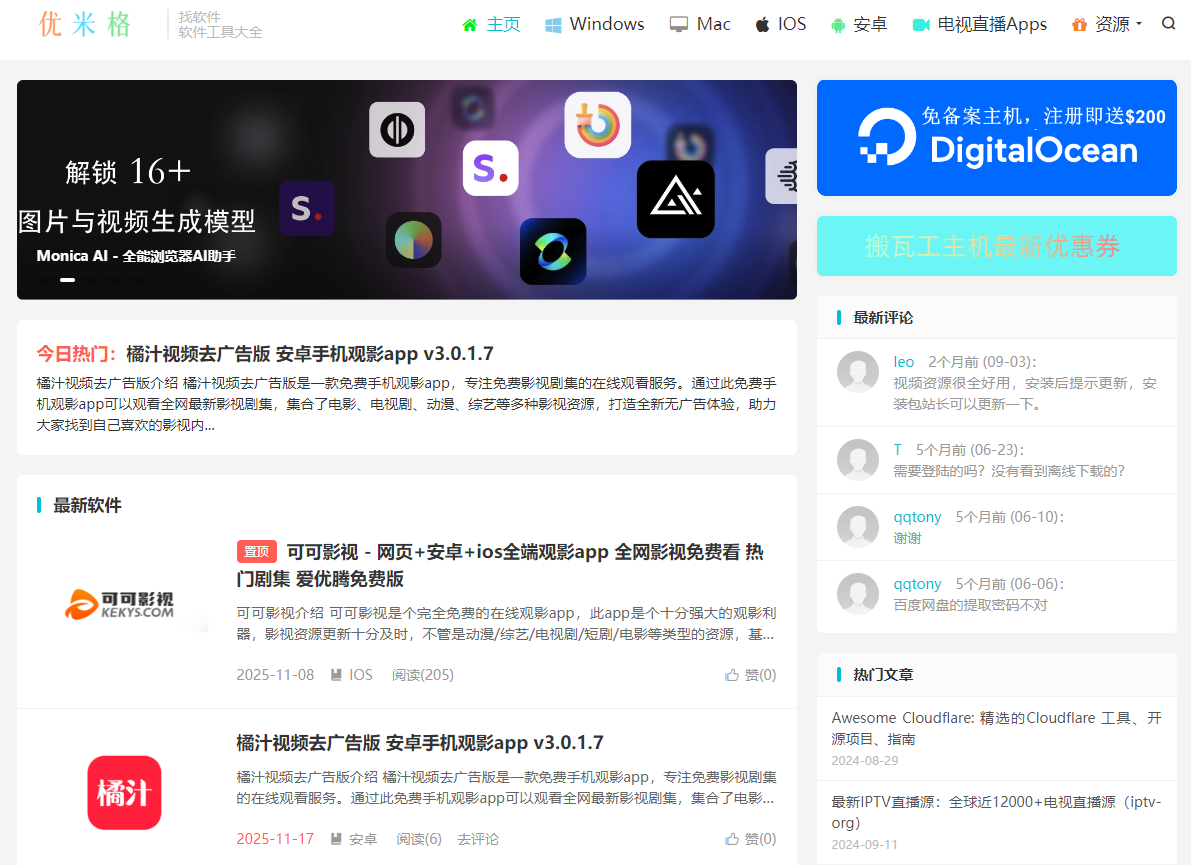The height and width of the screenshot is (865, 1191).
Task: Click the Mac monitor icon
Action: tap(679, 25)
